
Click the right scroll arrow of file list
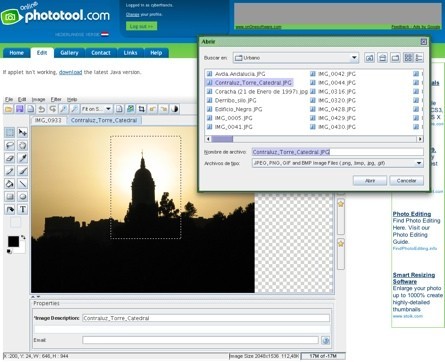point(420,139)
